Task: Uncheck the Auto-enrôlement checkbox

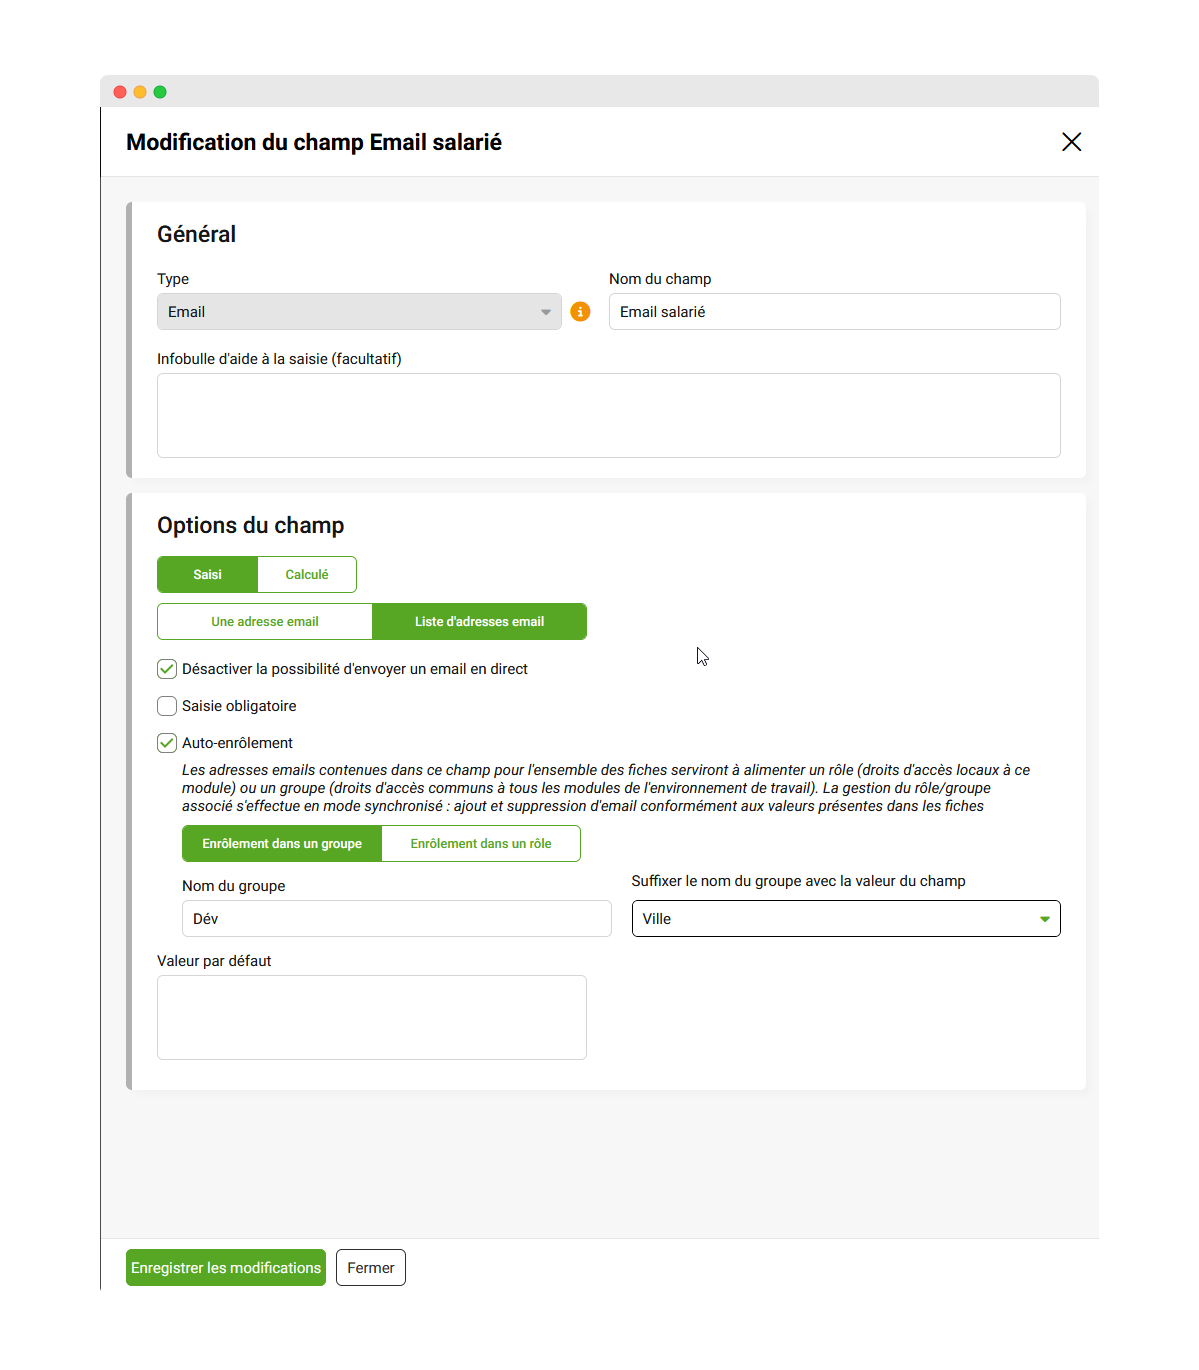Action: (167, 743)
